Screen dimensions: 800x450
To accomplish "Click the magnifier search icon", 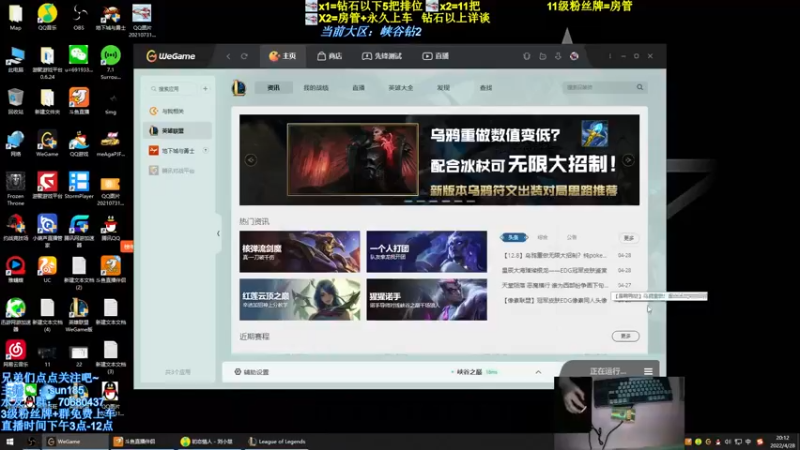I will tap(640, 87).
